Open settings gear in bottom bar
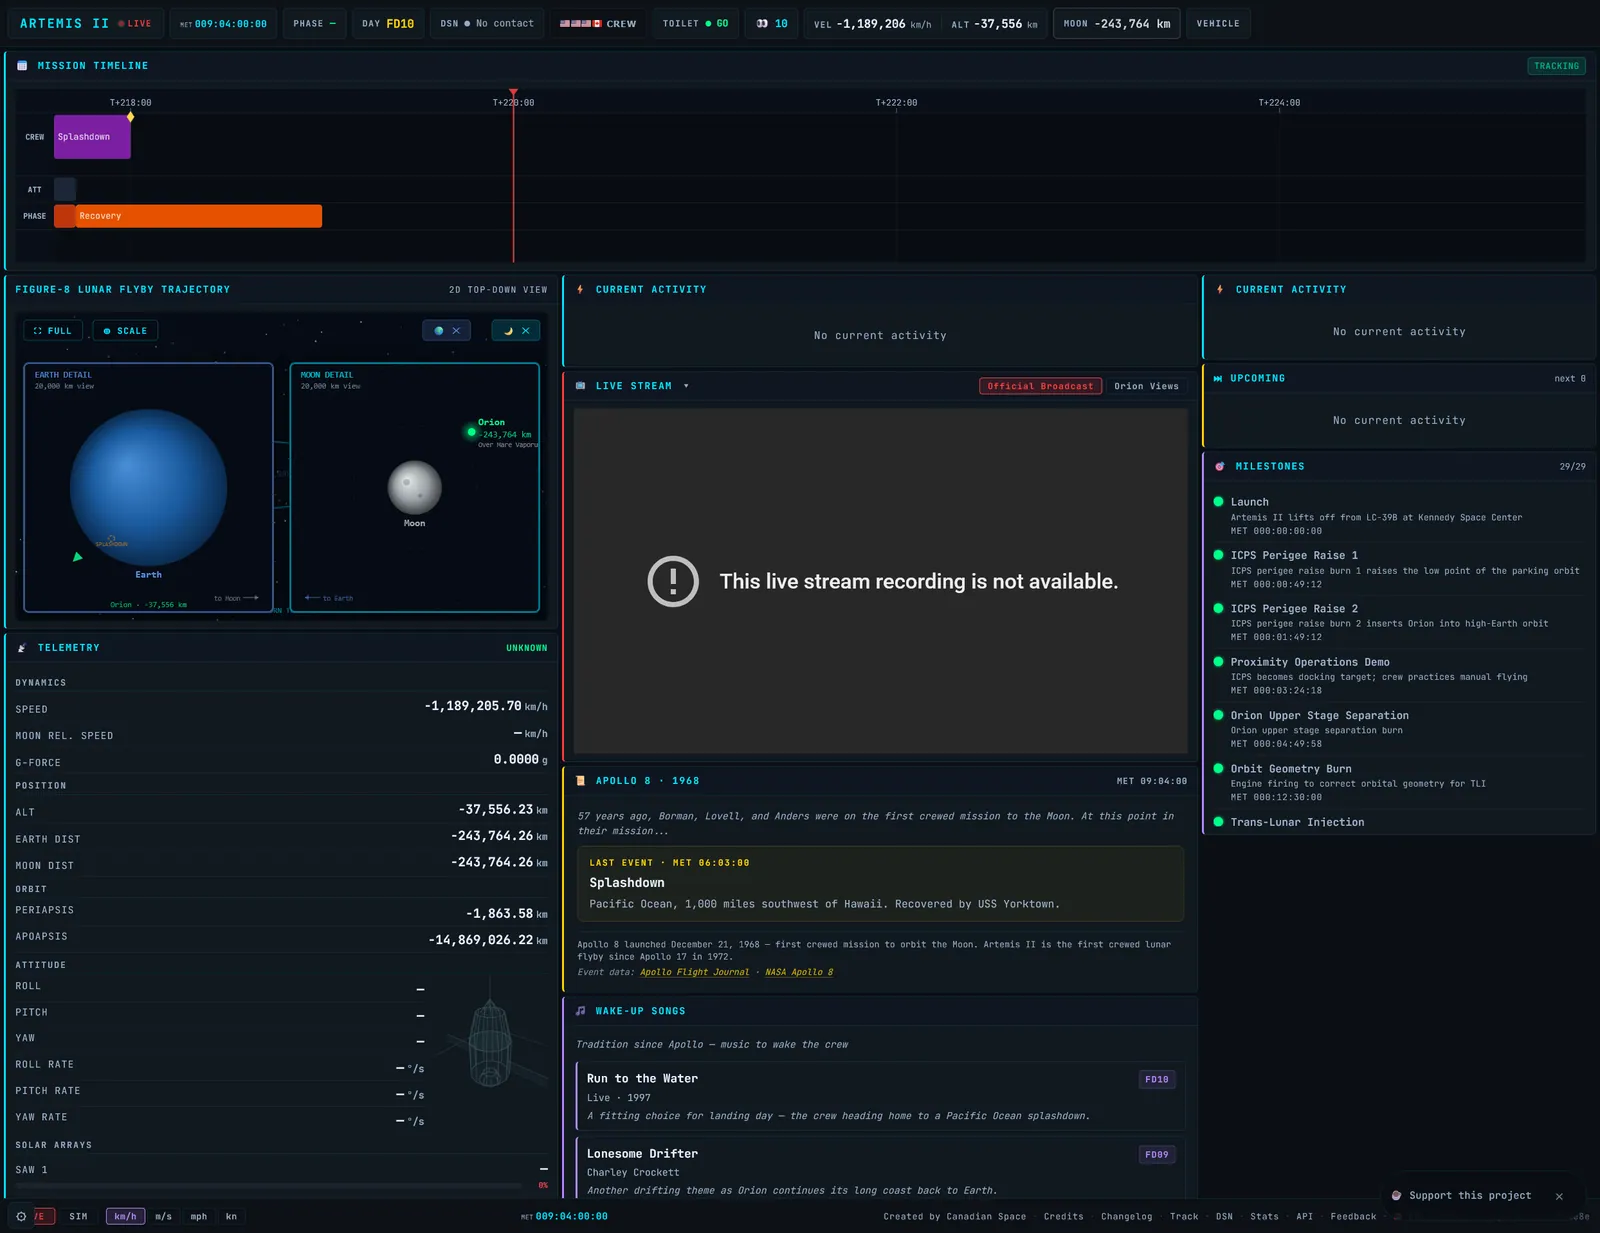This screenshot has height=1233, width=1600. coord(21,1216)
